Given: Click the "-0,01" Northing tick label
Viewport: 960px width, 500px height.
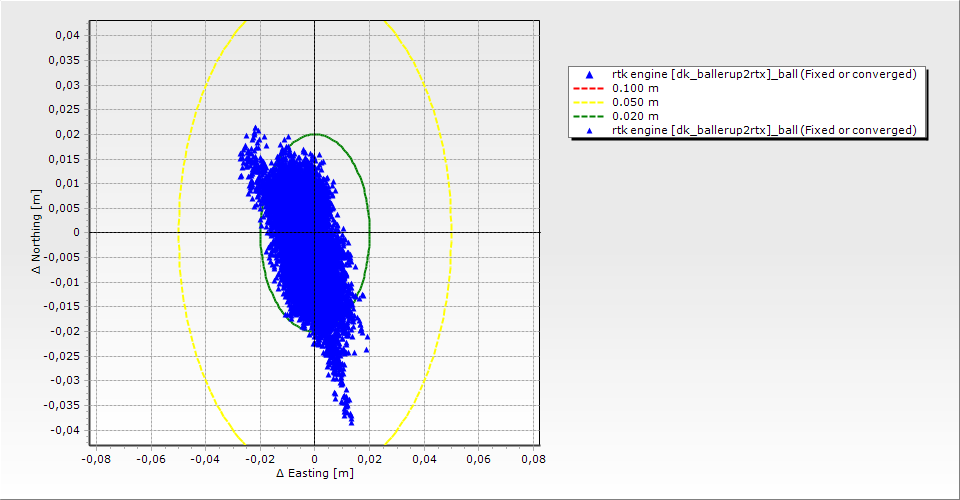Looking at the screenshot, I should point(65,282).
